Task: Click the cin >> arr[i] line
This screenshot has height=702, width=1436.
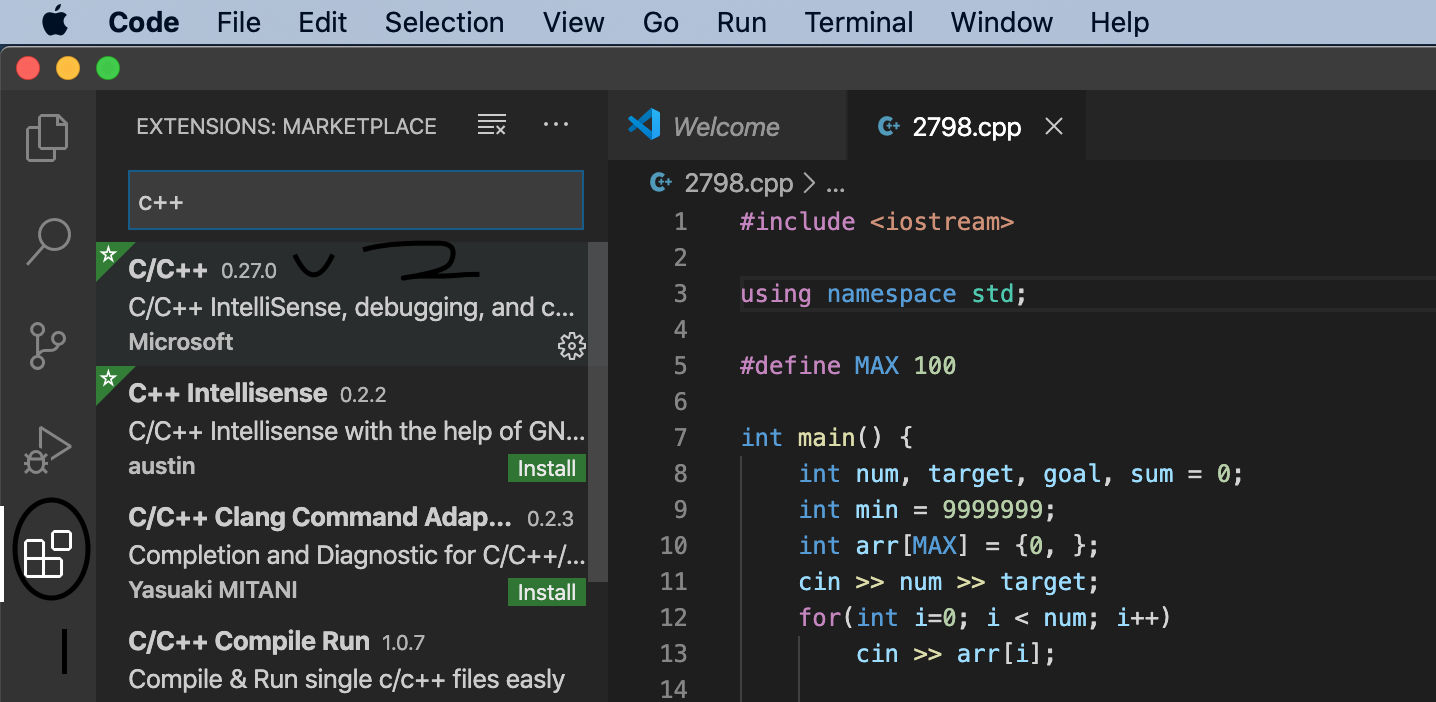Action: click(x=956, y=653)
